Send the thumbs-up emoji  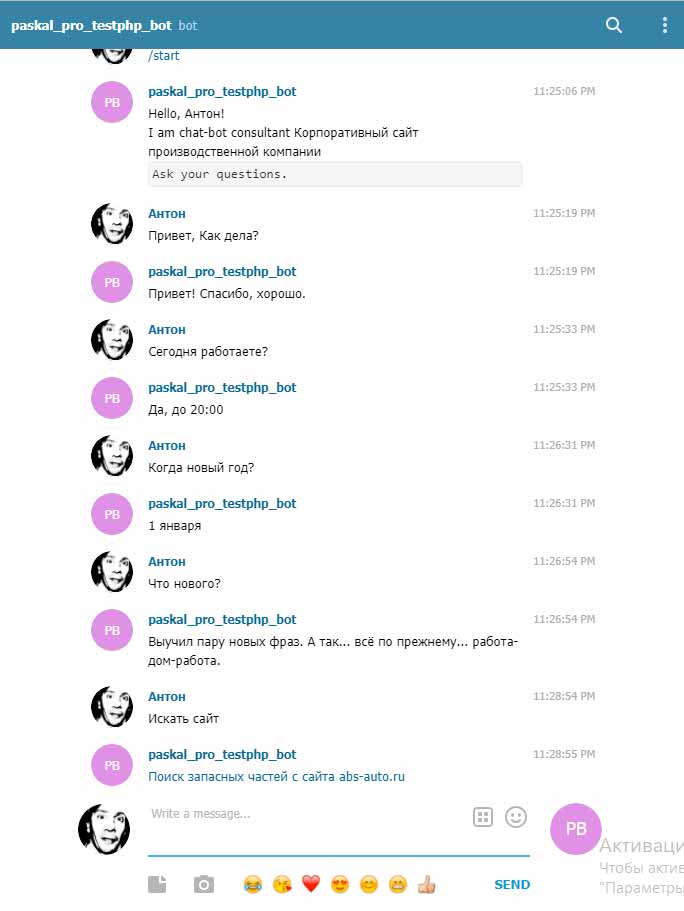click(x=428, y=884)
